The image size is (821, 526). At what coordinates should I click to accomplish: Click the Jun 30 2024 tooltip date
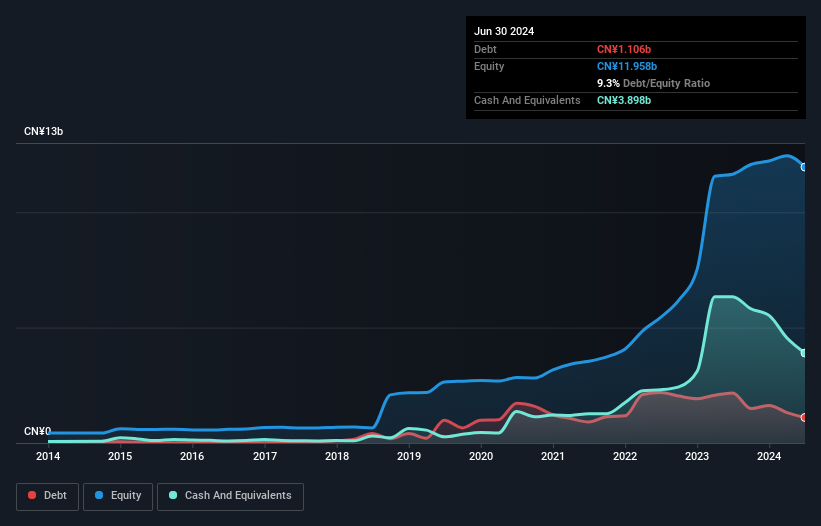[504, 31]
